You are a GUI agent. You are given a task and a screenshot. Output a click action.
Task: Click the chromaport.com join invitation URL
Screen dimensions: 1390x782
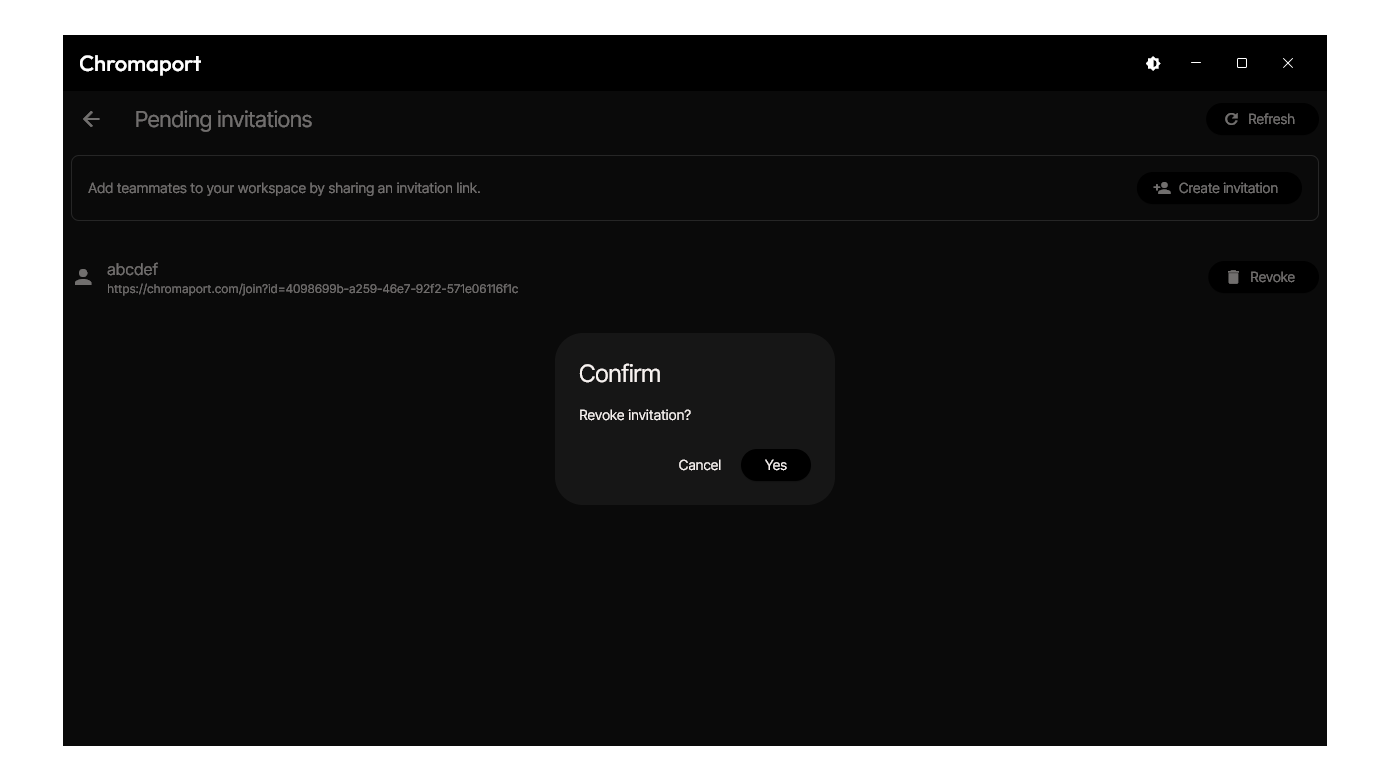(x=312, y=289)
